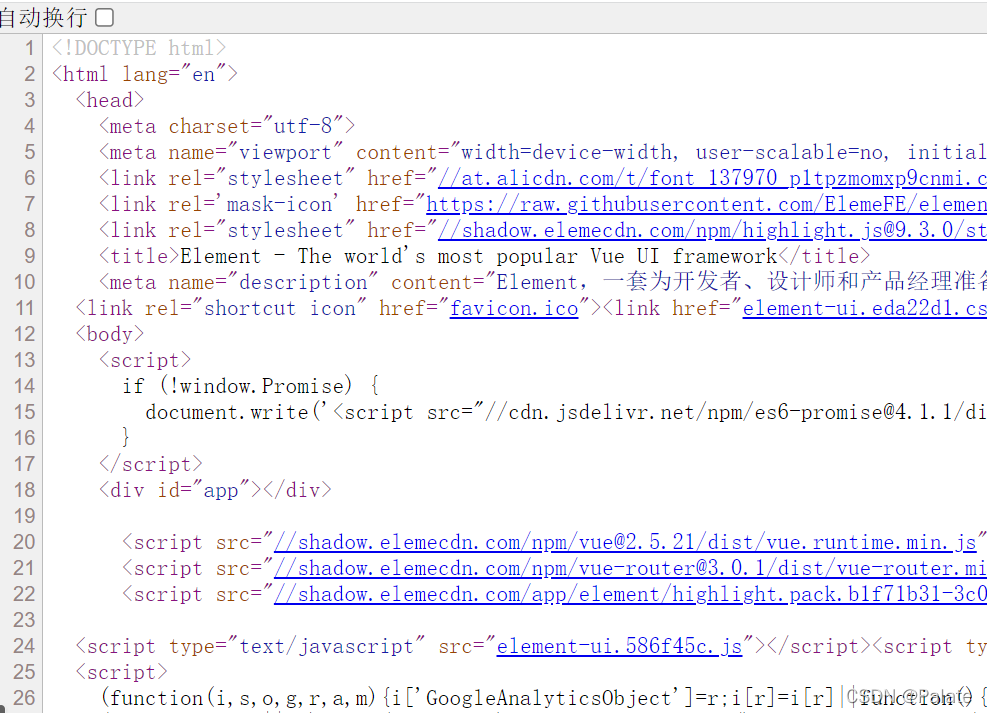Click the div id="app" line
This screenshot has width=987, height=713.
point(215,490)
